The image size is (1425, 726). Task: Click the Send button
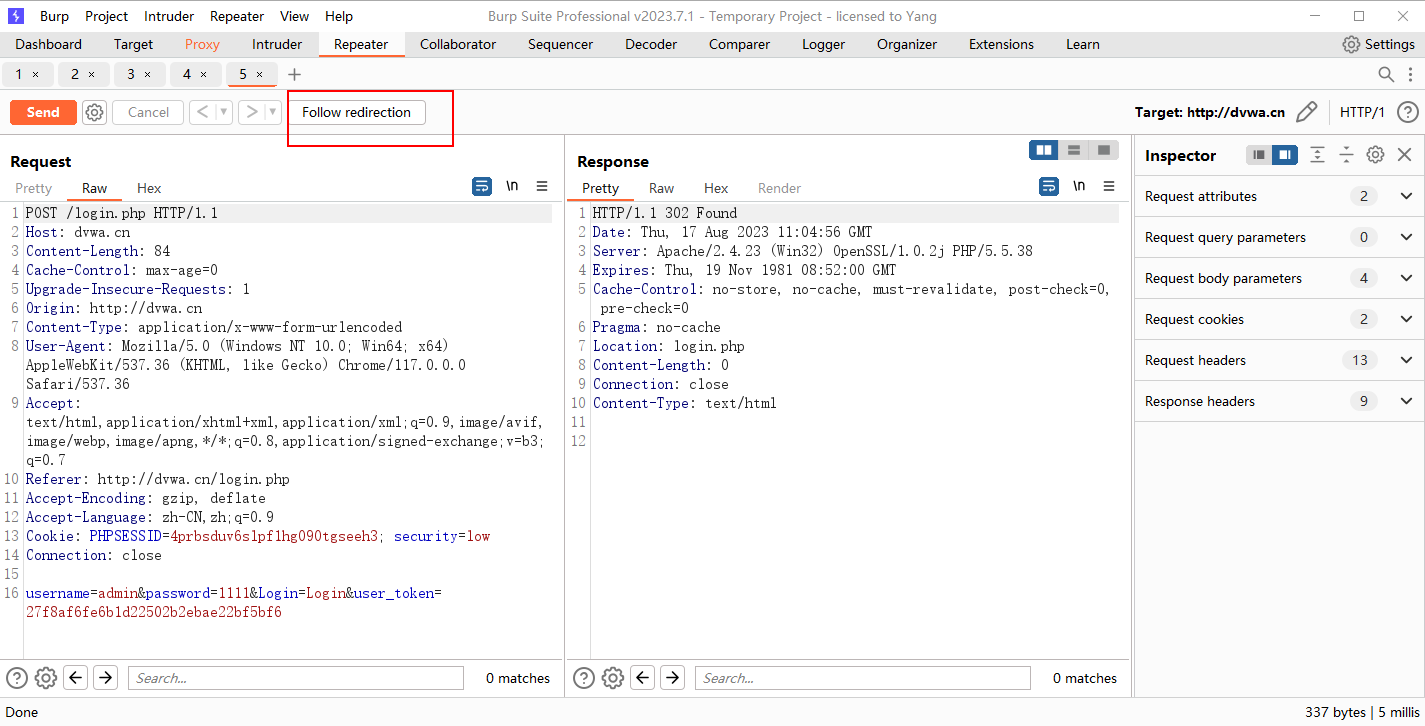pos(43,112)
